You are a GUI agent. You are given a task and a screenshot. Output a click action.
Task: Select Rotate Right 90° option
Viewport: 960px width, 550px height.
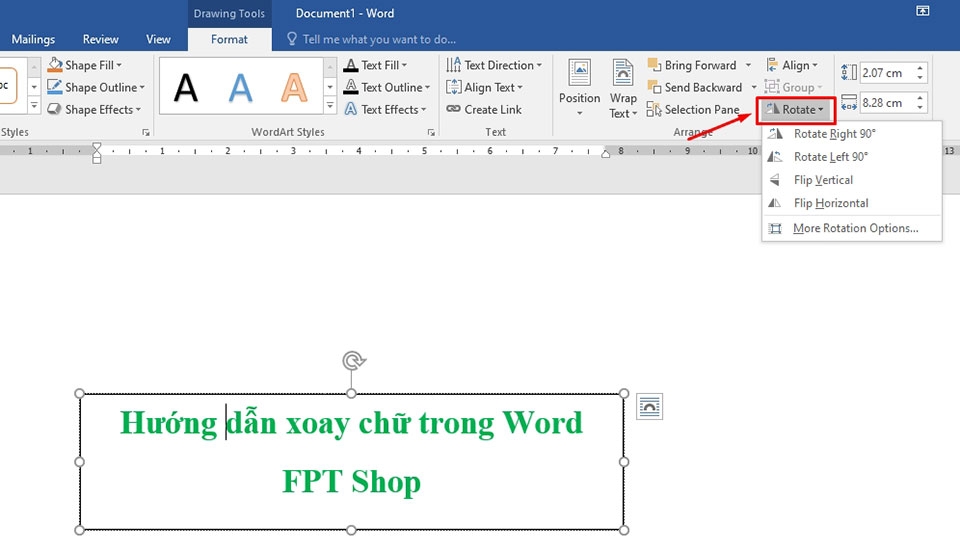[x=851, y=134]
